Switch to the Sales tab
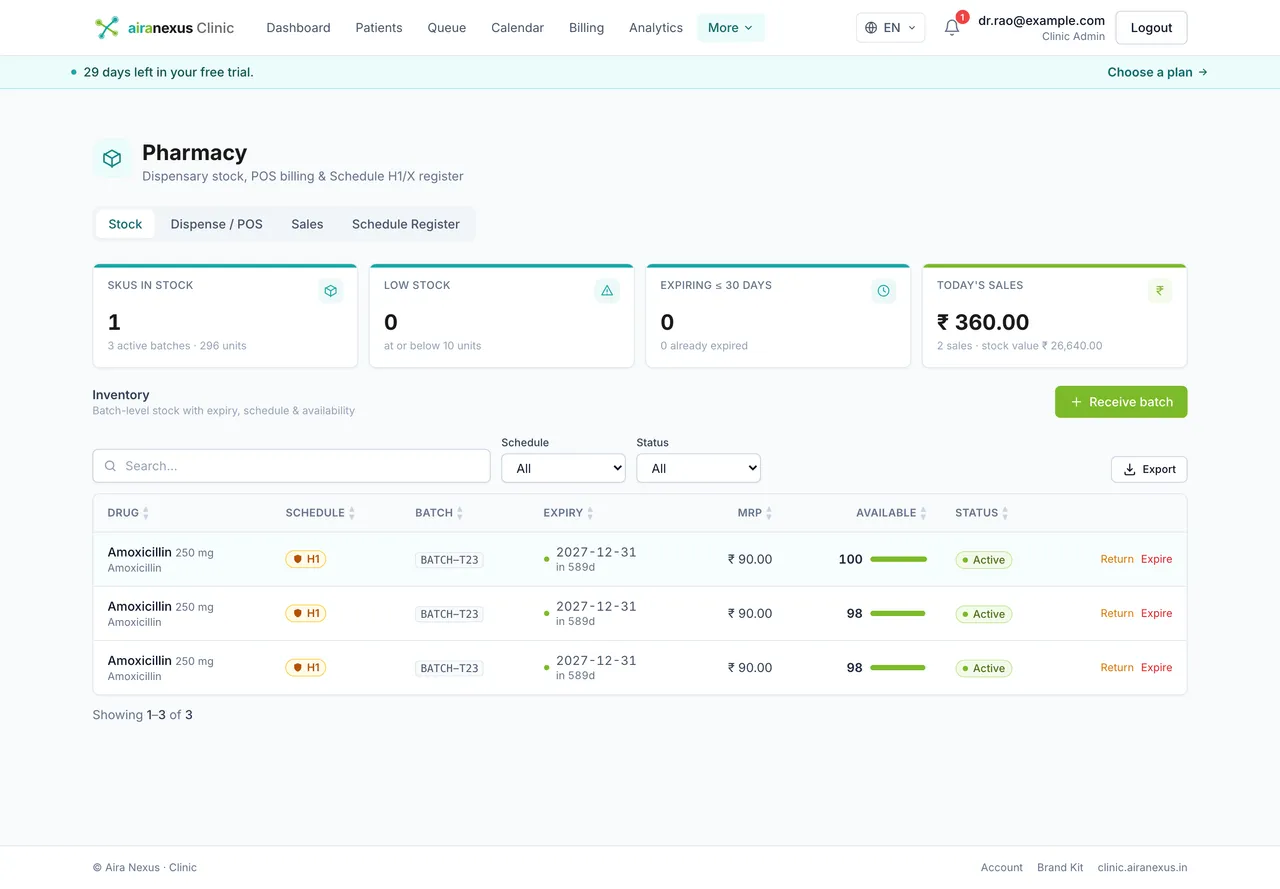The width and height of the screenshot is (1280, 889). 307,224
